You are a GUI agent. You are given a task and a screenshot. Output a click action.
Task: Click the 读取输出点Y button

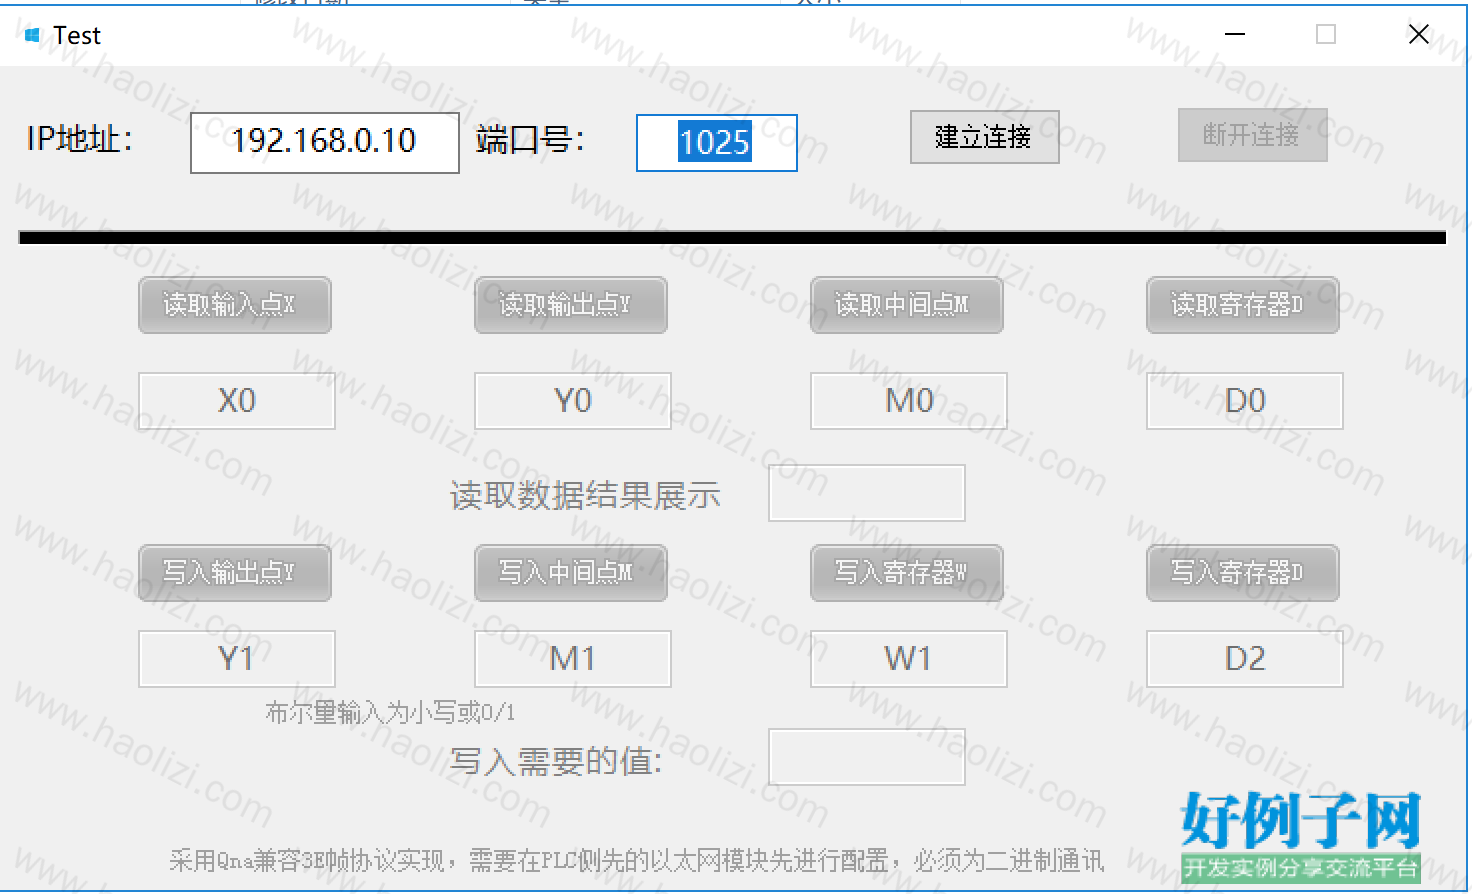coord(571,305)
